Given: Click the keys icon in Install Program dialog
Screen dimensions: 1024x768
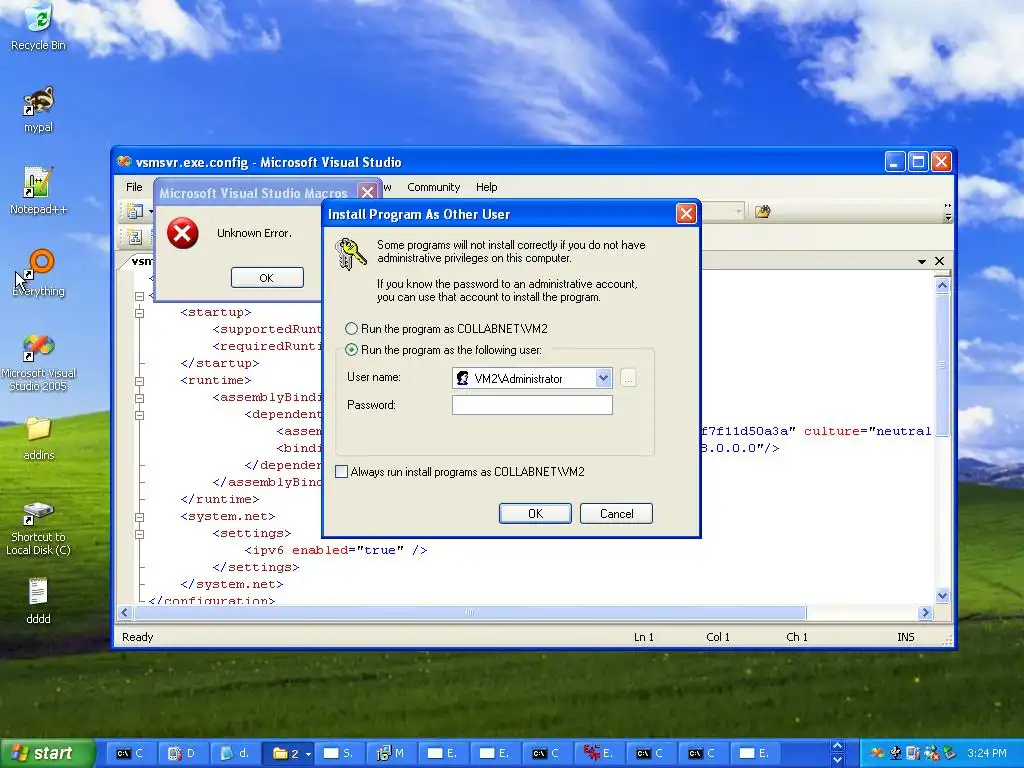Looking at the screenshot, I should coord(350,254).
